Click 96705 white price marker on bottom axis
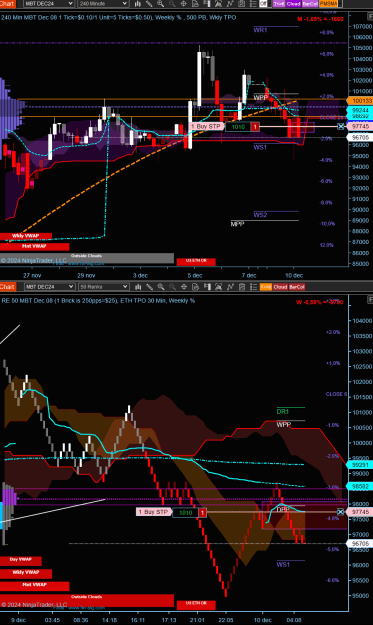The height and width of the screenshot is (625, 373). 360,543
